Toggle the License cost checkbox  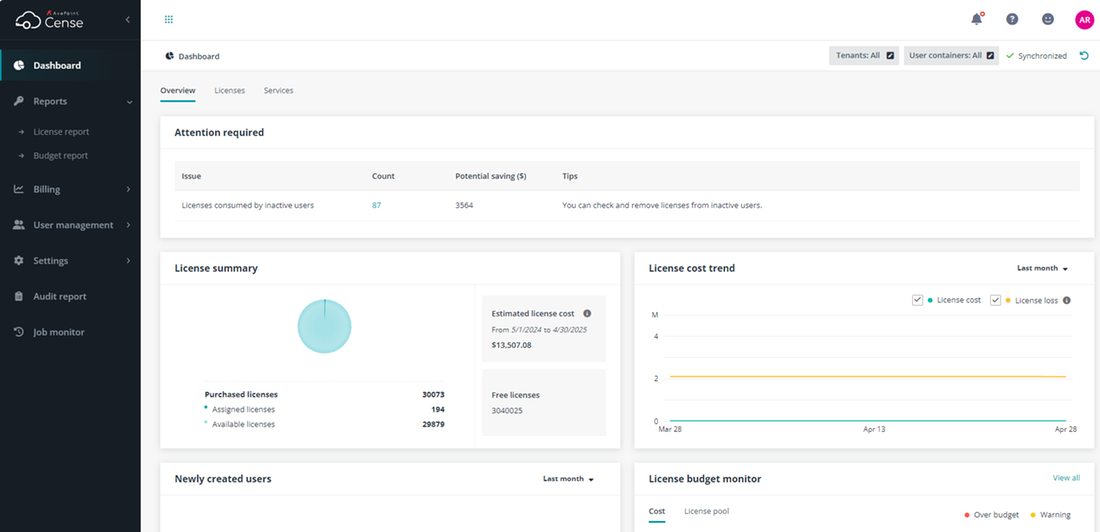917,300
